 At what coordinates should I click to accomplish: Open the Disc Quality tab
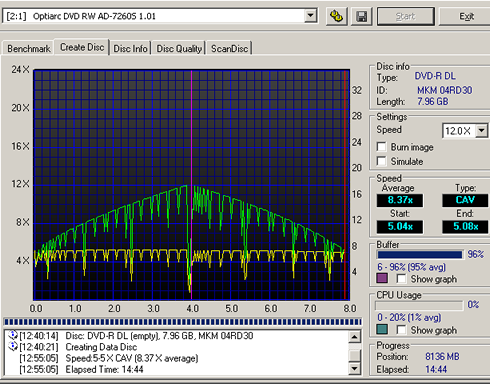179,49
